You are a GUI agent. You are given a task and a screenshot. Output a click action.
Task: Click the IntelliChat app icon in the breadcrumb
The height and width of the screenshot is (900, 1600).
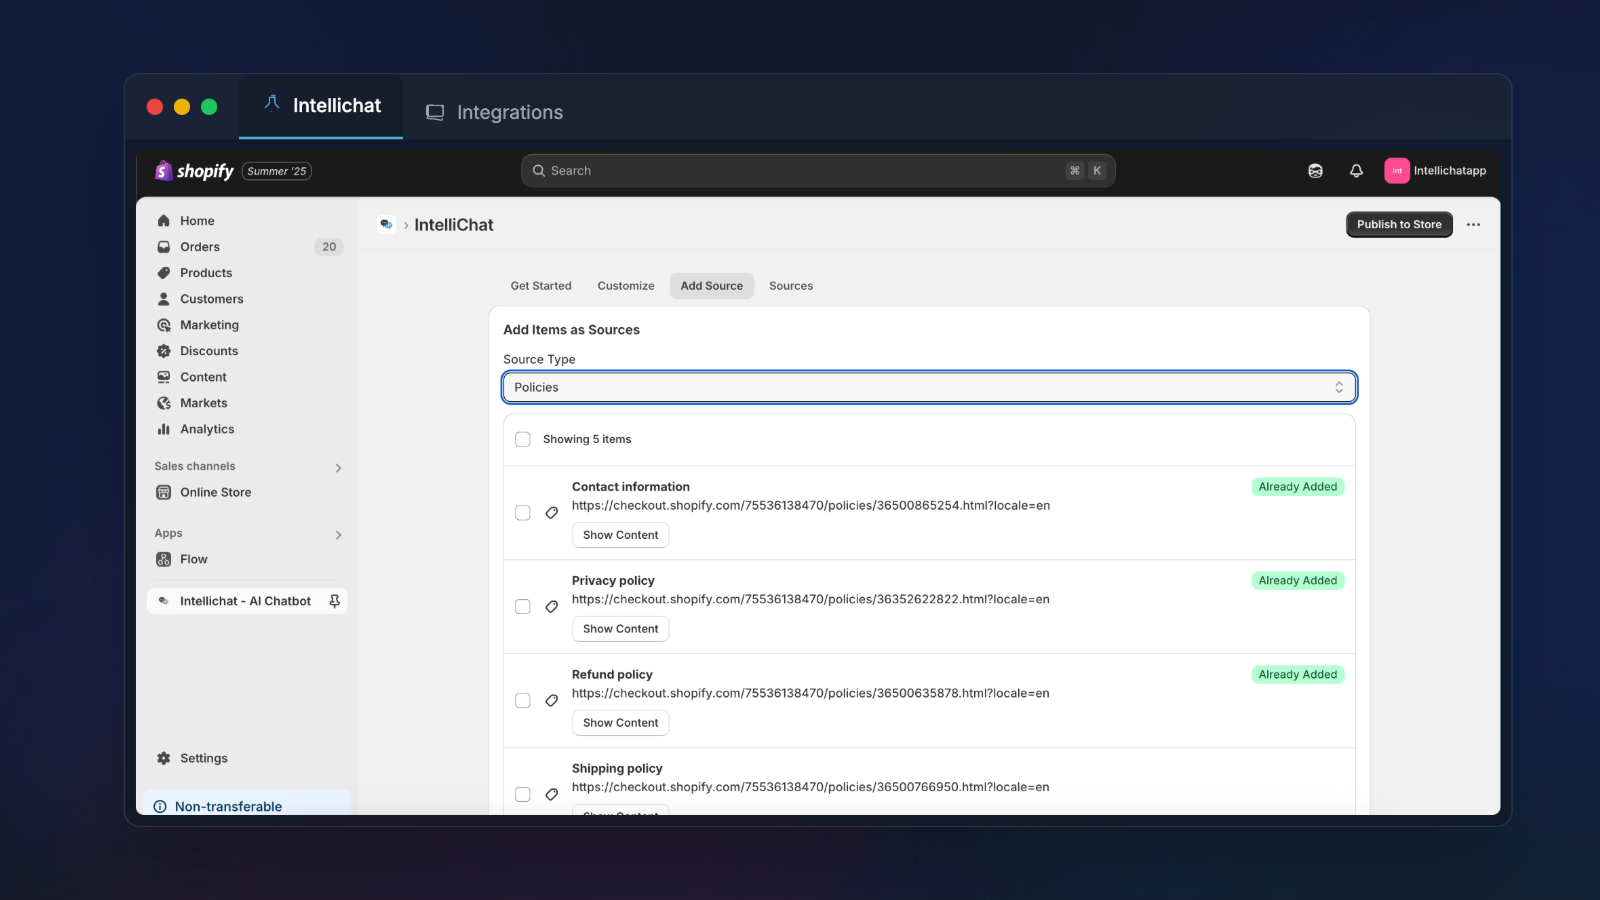tap(386, 225)
